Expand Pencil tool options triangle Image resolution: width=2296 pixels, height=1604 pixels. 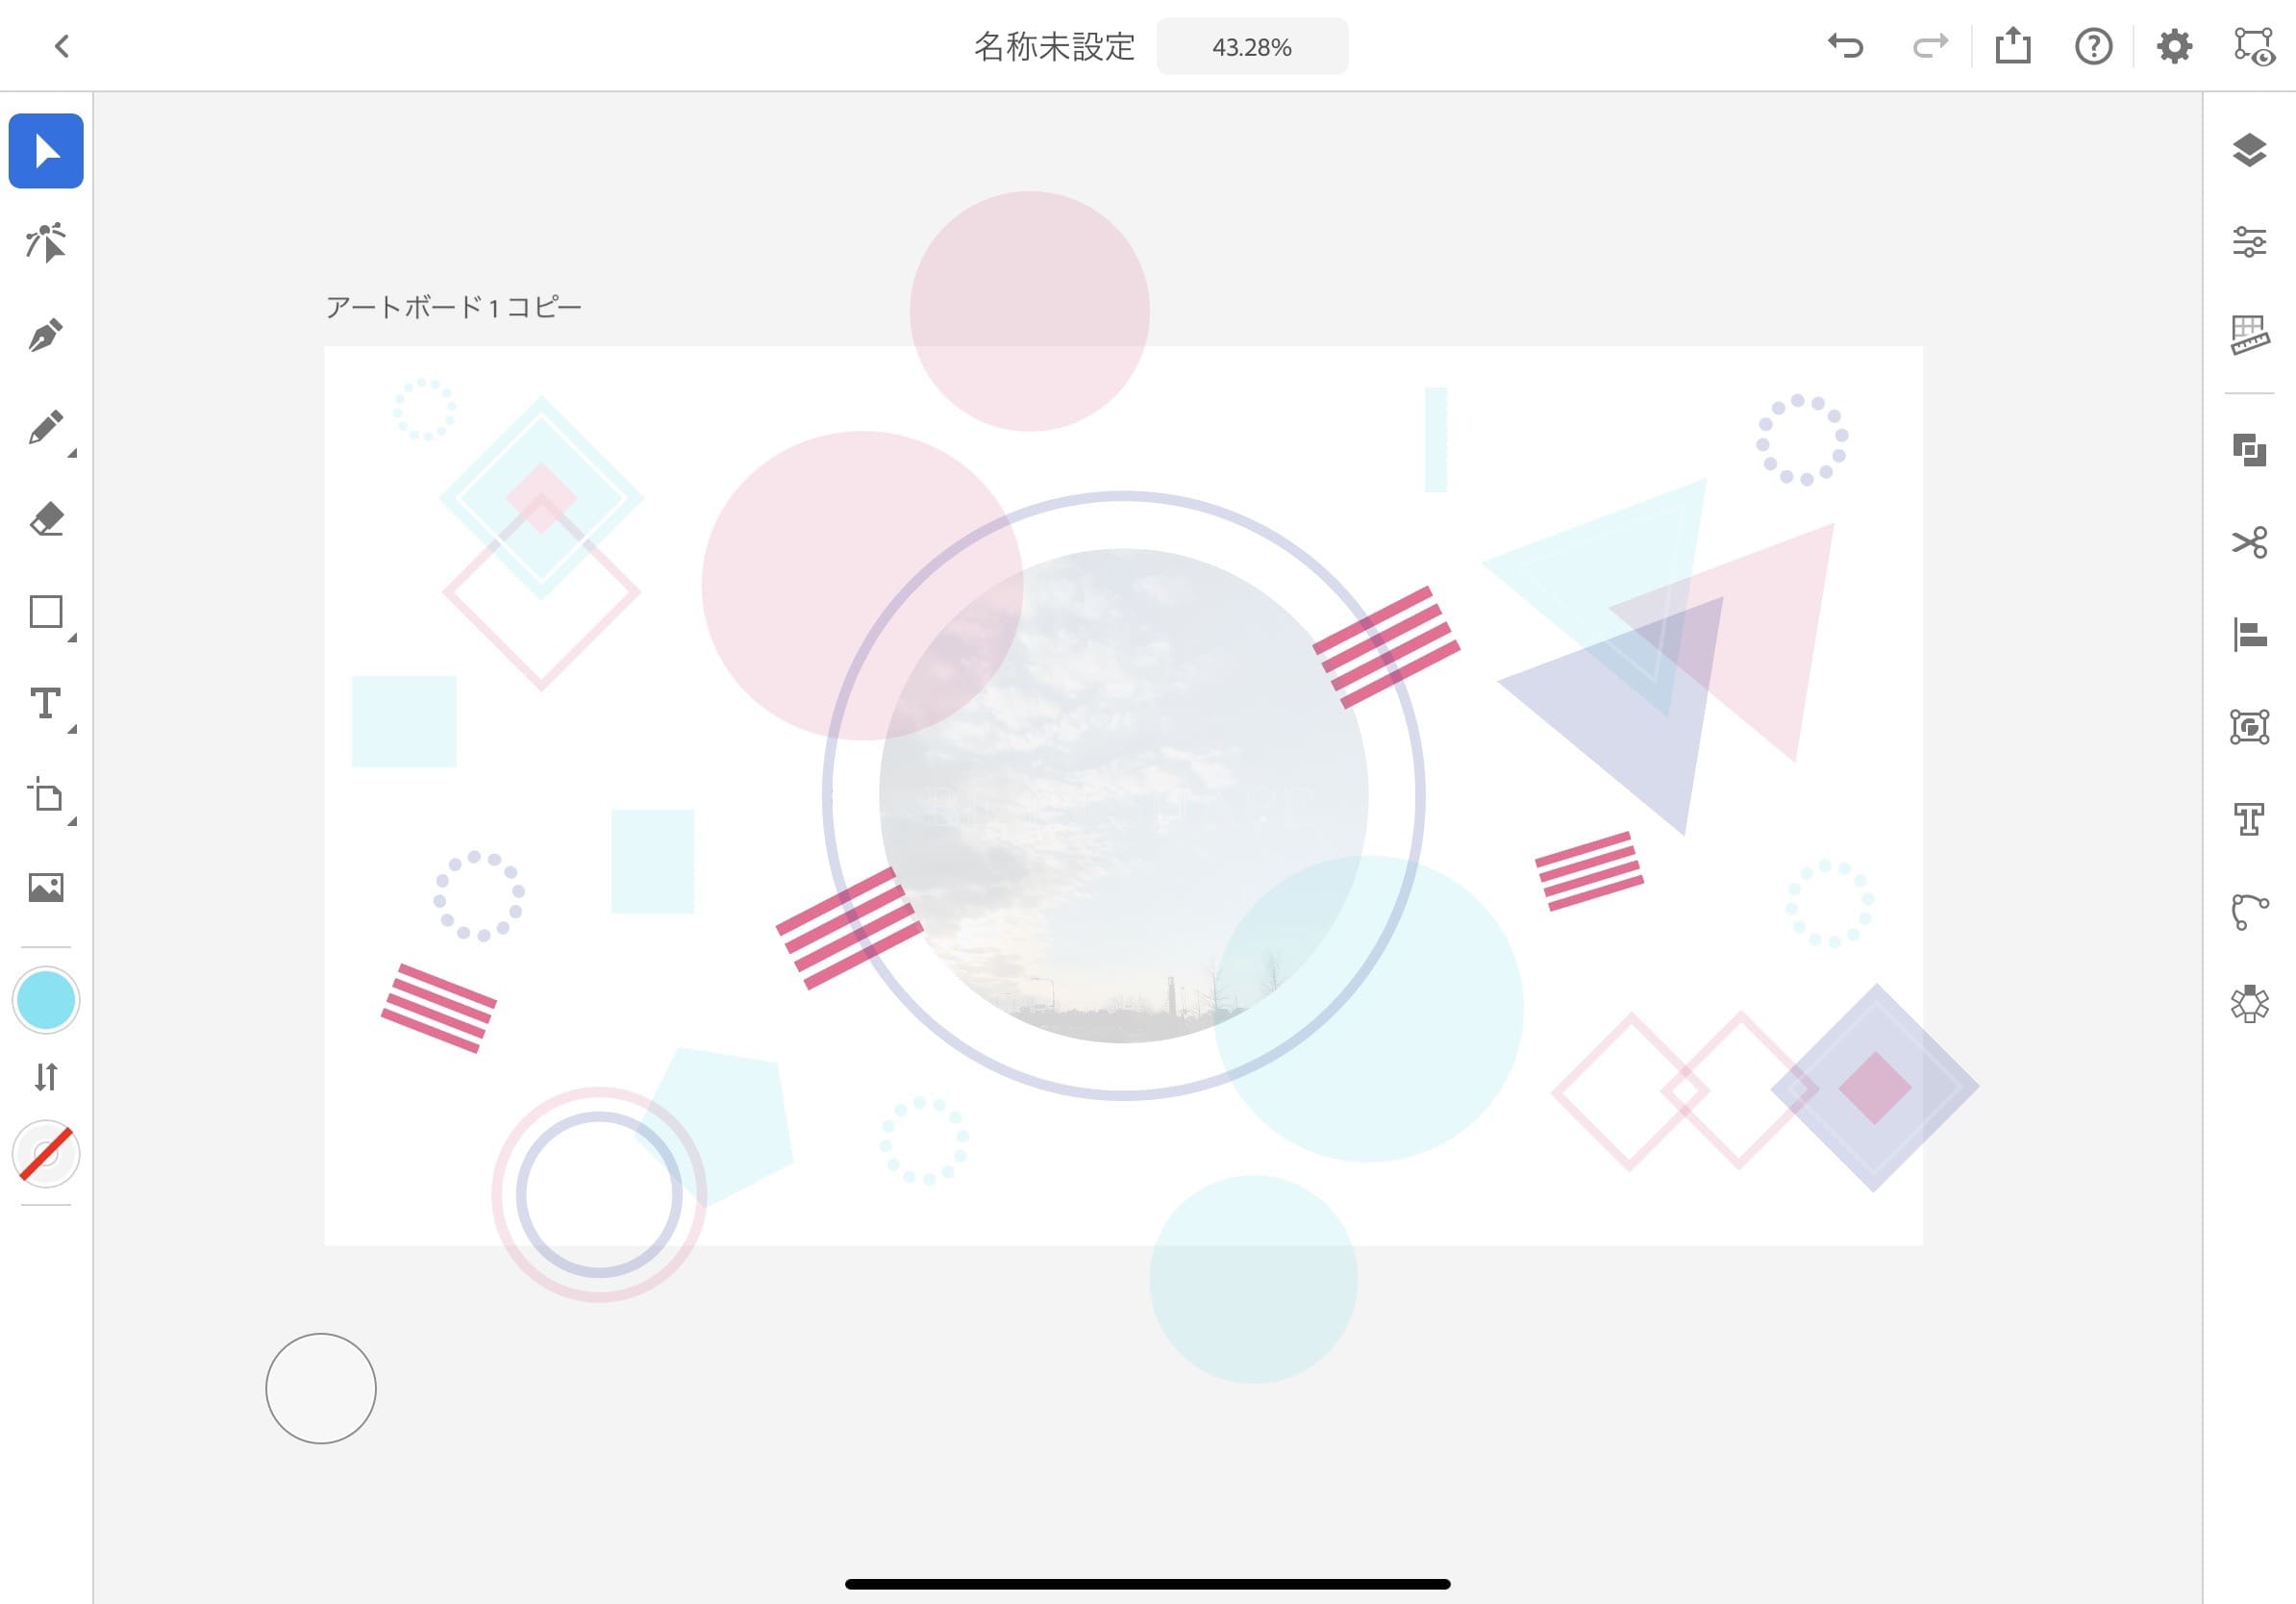pyautogui.click(x=72, y=453)
